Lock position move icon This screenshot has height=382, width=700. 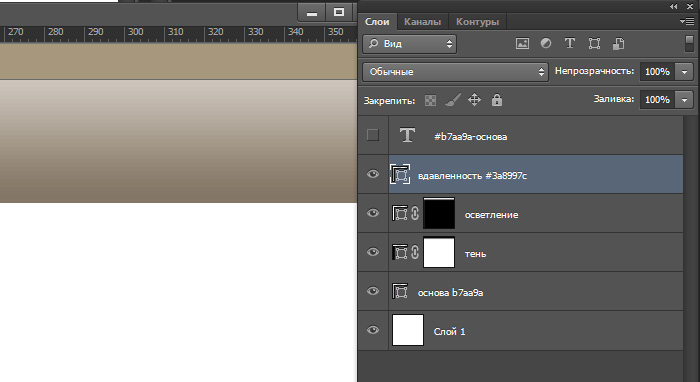point(474,100)
